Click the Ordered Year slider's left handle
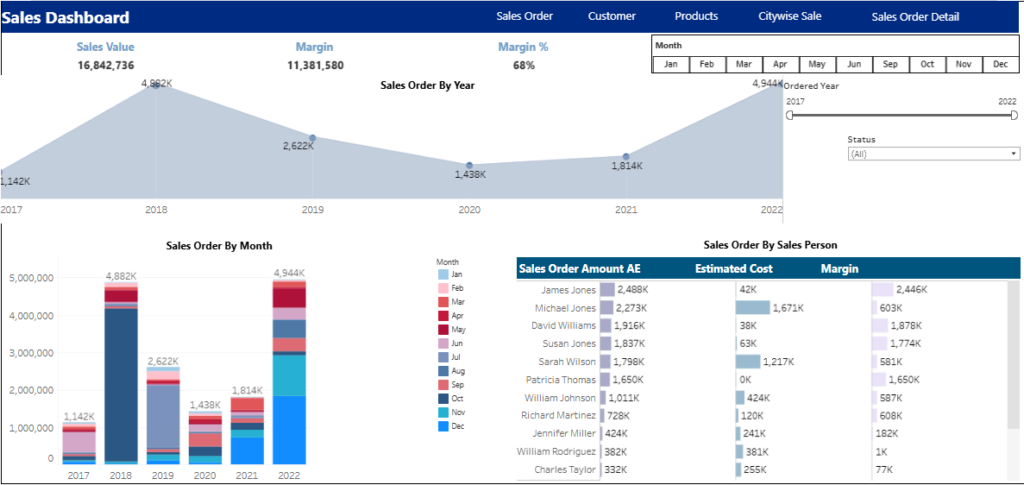The image size is (1024, 485). point(789,115)
